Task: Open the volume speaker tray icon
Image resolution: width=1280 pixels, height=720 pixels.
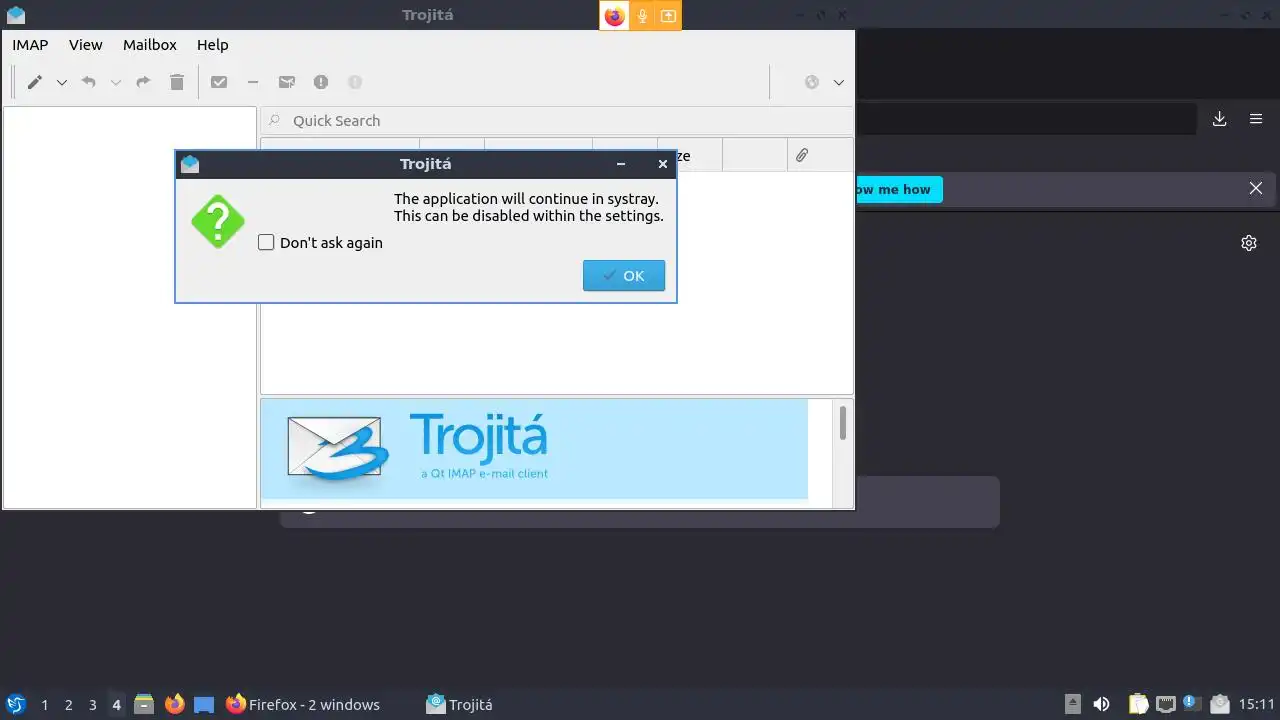Action: pyautogui.click(x=1101, y=704)
